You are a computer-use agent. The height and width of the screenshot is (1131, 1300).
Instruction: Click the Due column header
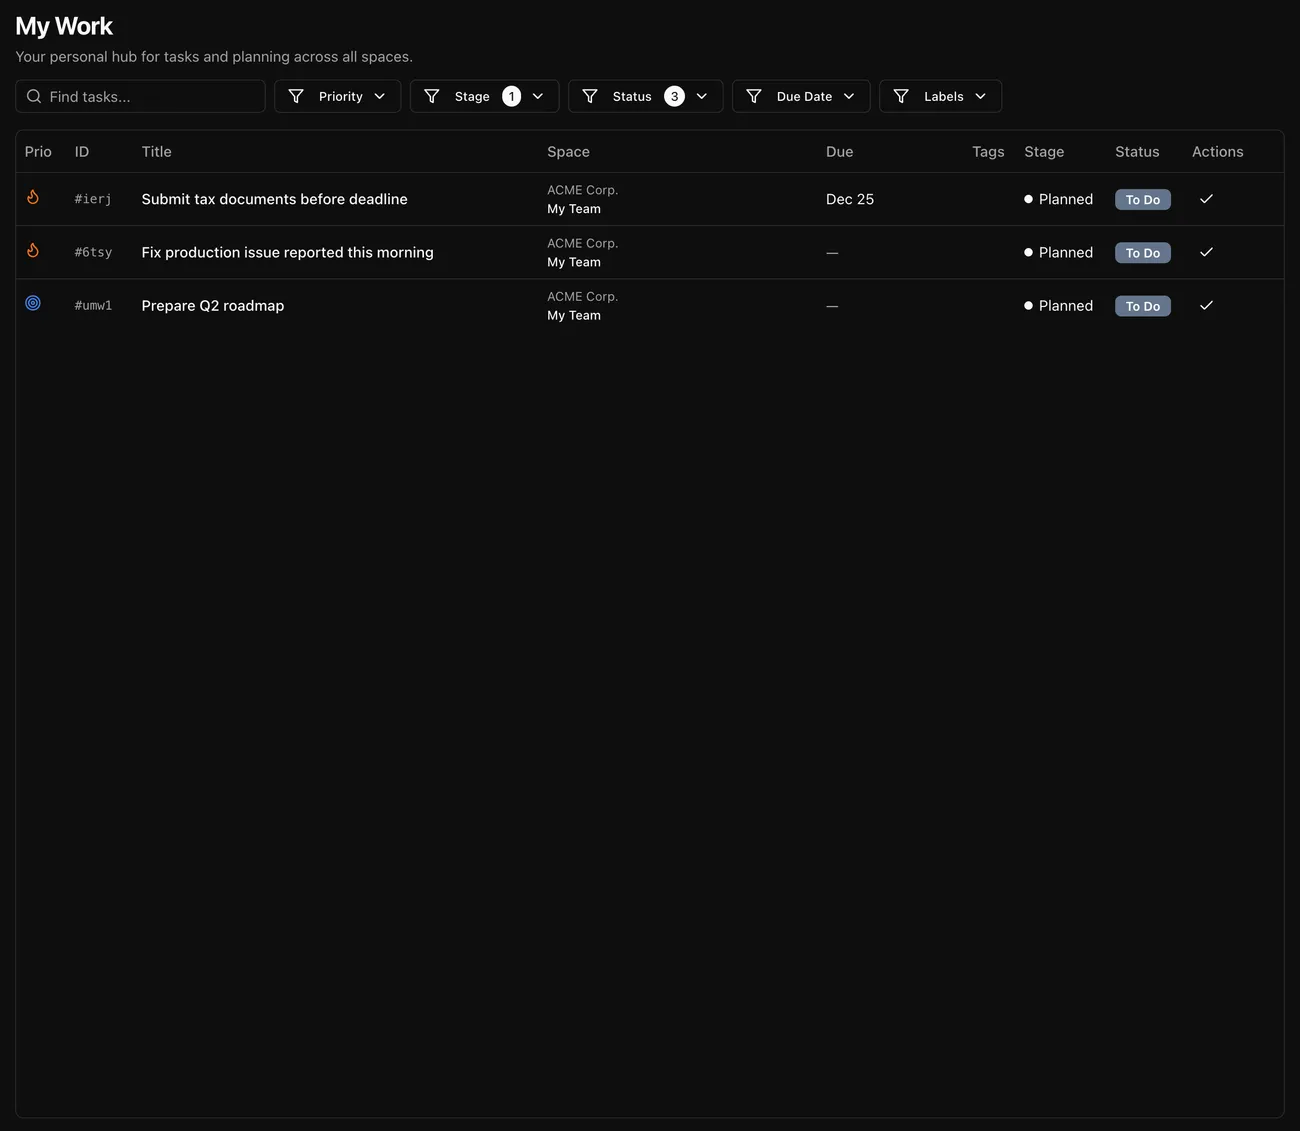pos(839,152)
